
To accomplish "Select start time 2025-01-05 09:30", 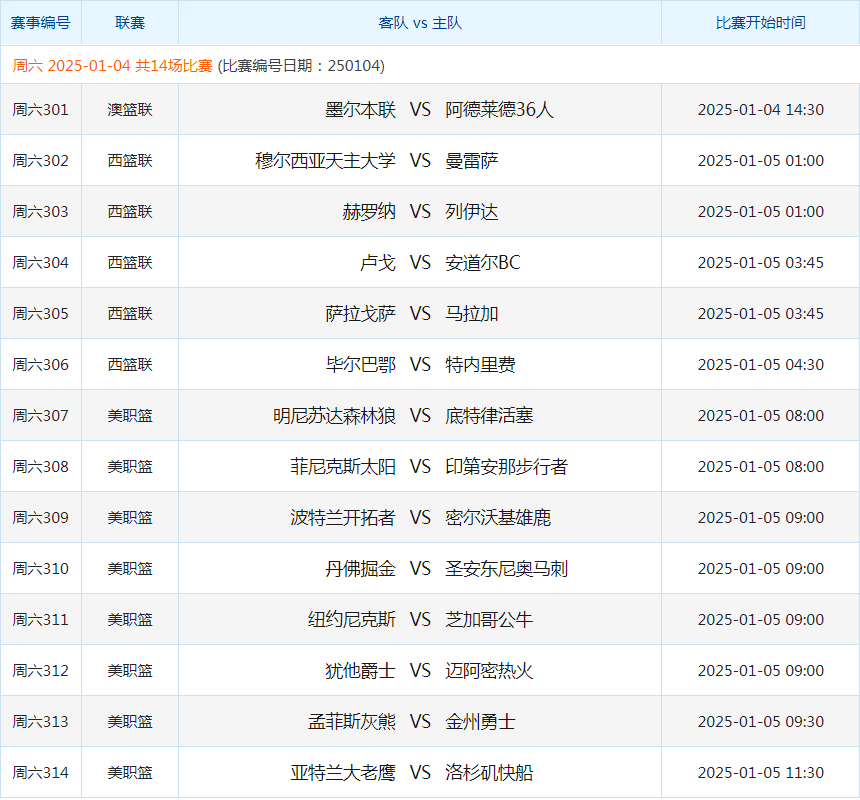I will (761, 722).
